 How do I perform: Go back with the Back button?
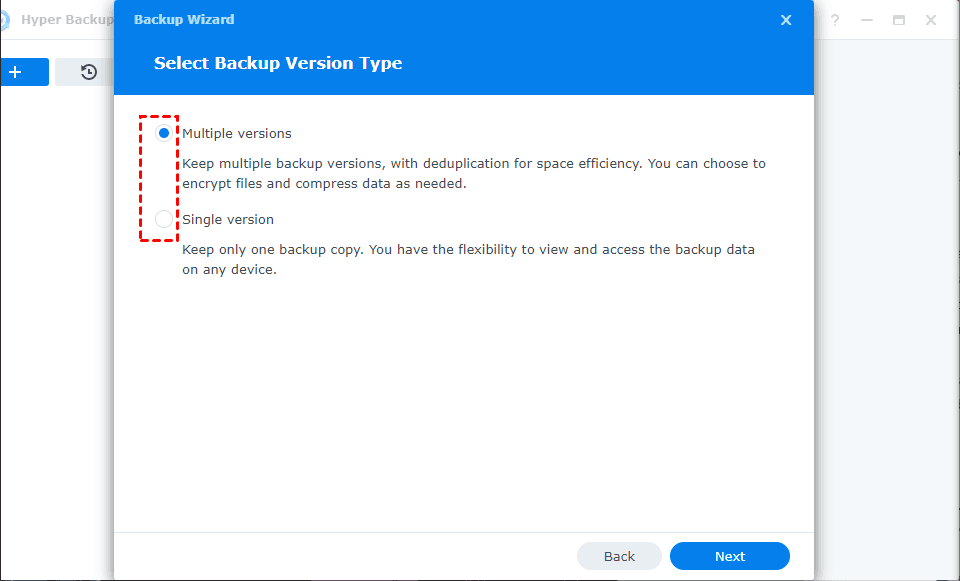point(619,556)
